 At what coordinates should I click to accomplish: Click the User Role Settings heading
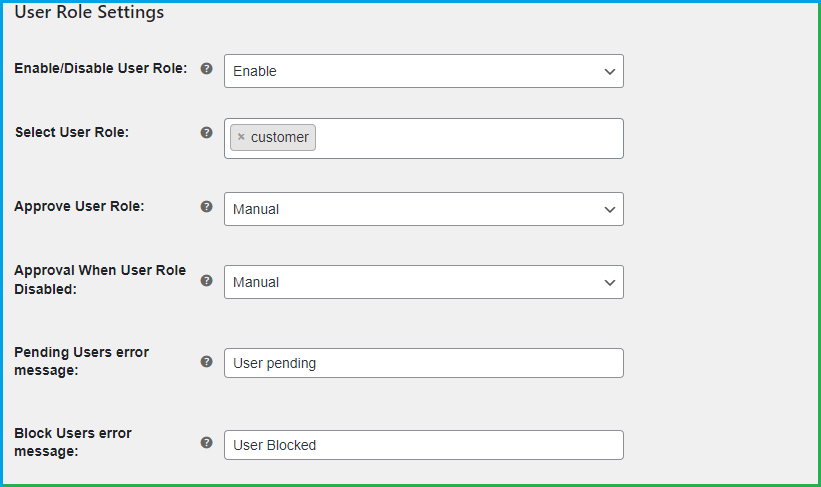coord(89,13)
